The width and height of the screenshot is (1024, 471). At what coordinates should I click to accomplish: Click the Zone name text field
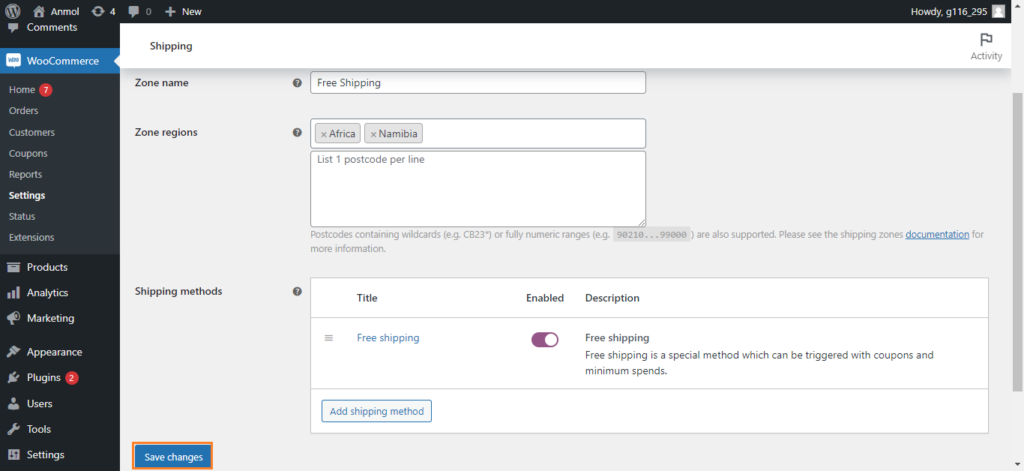click(478, 83)
